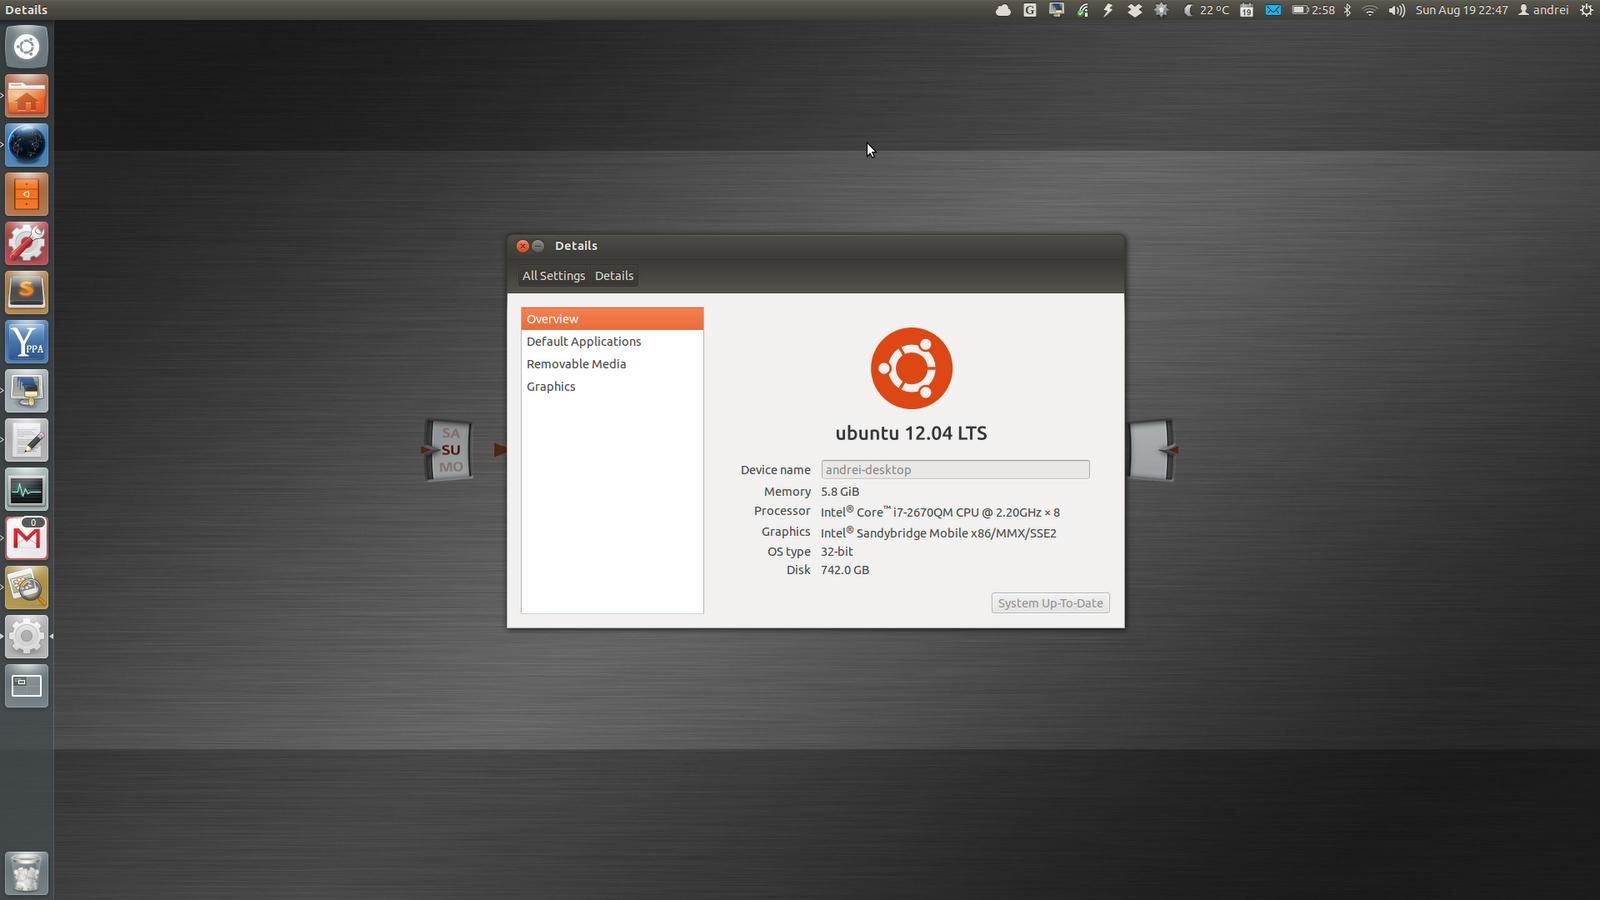Click the System Settings gear in launcher

click(x=27, y=636)
